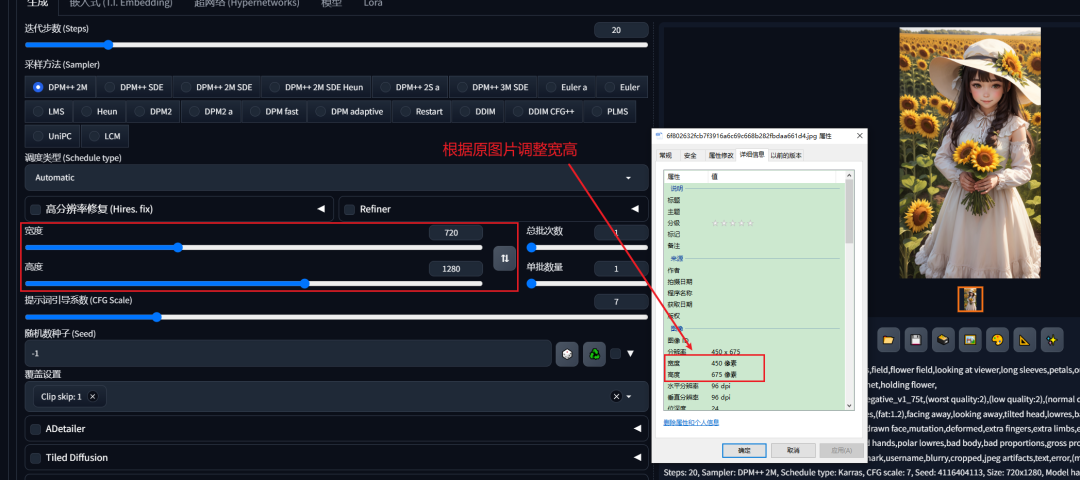Select the DPM++ 2M sampler
Image resolution: width=1080 pixels, height=480 pixels.
(61, 87)
